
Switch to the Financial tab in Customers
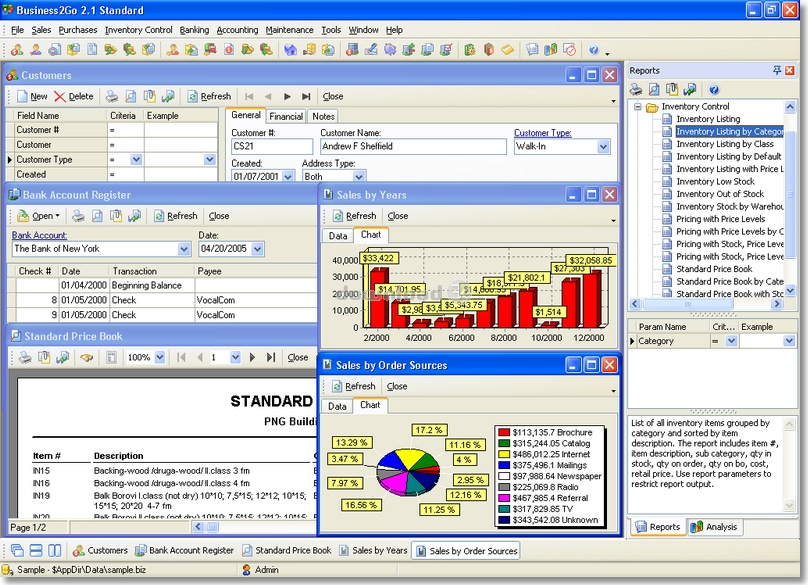(x=286, y=117)
